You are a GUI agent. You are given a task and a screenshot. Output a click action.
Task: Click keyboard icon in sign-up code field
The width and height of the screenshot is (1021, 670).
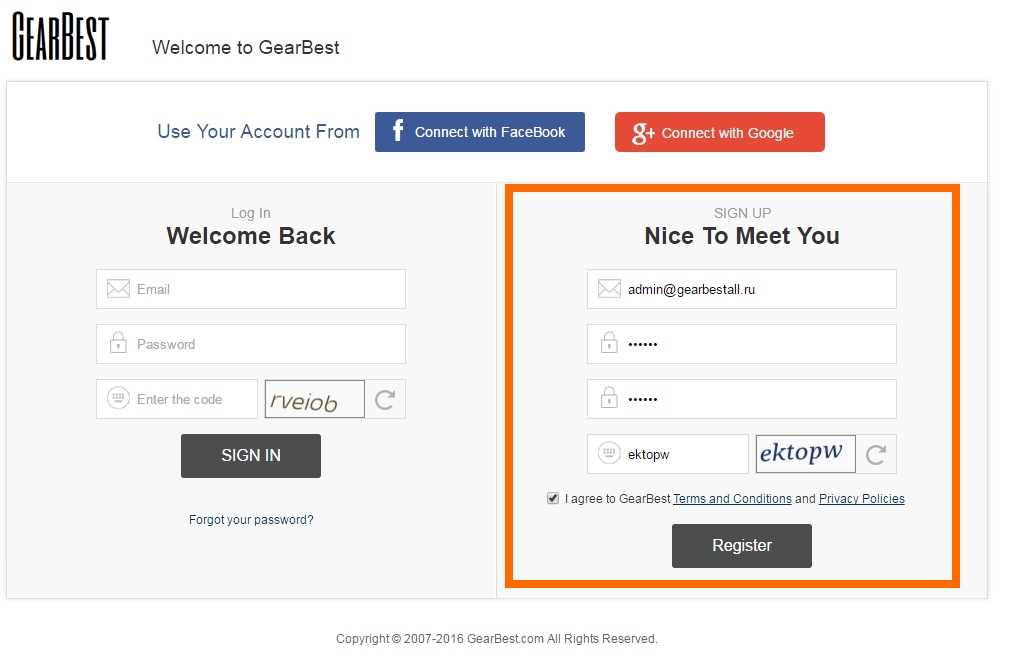click(609, 454)
